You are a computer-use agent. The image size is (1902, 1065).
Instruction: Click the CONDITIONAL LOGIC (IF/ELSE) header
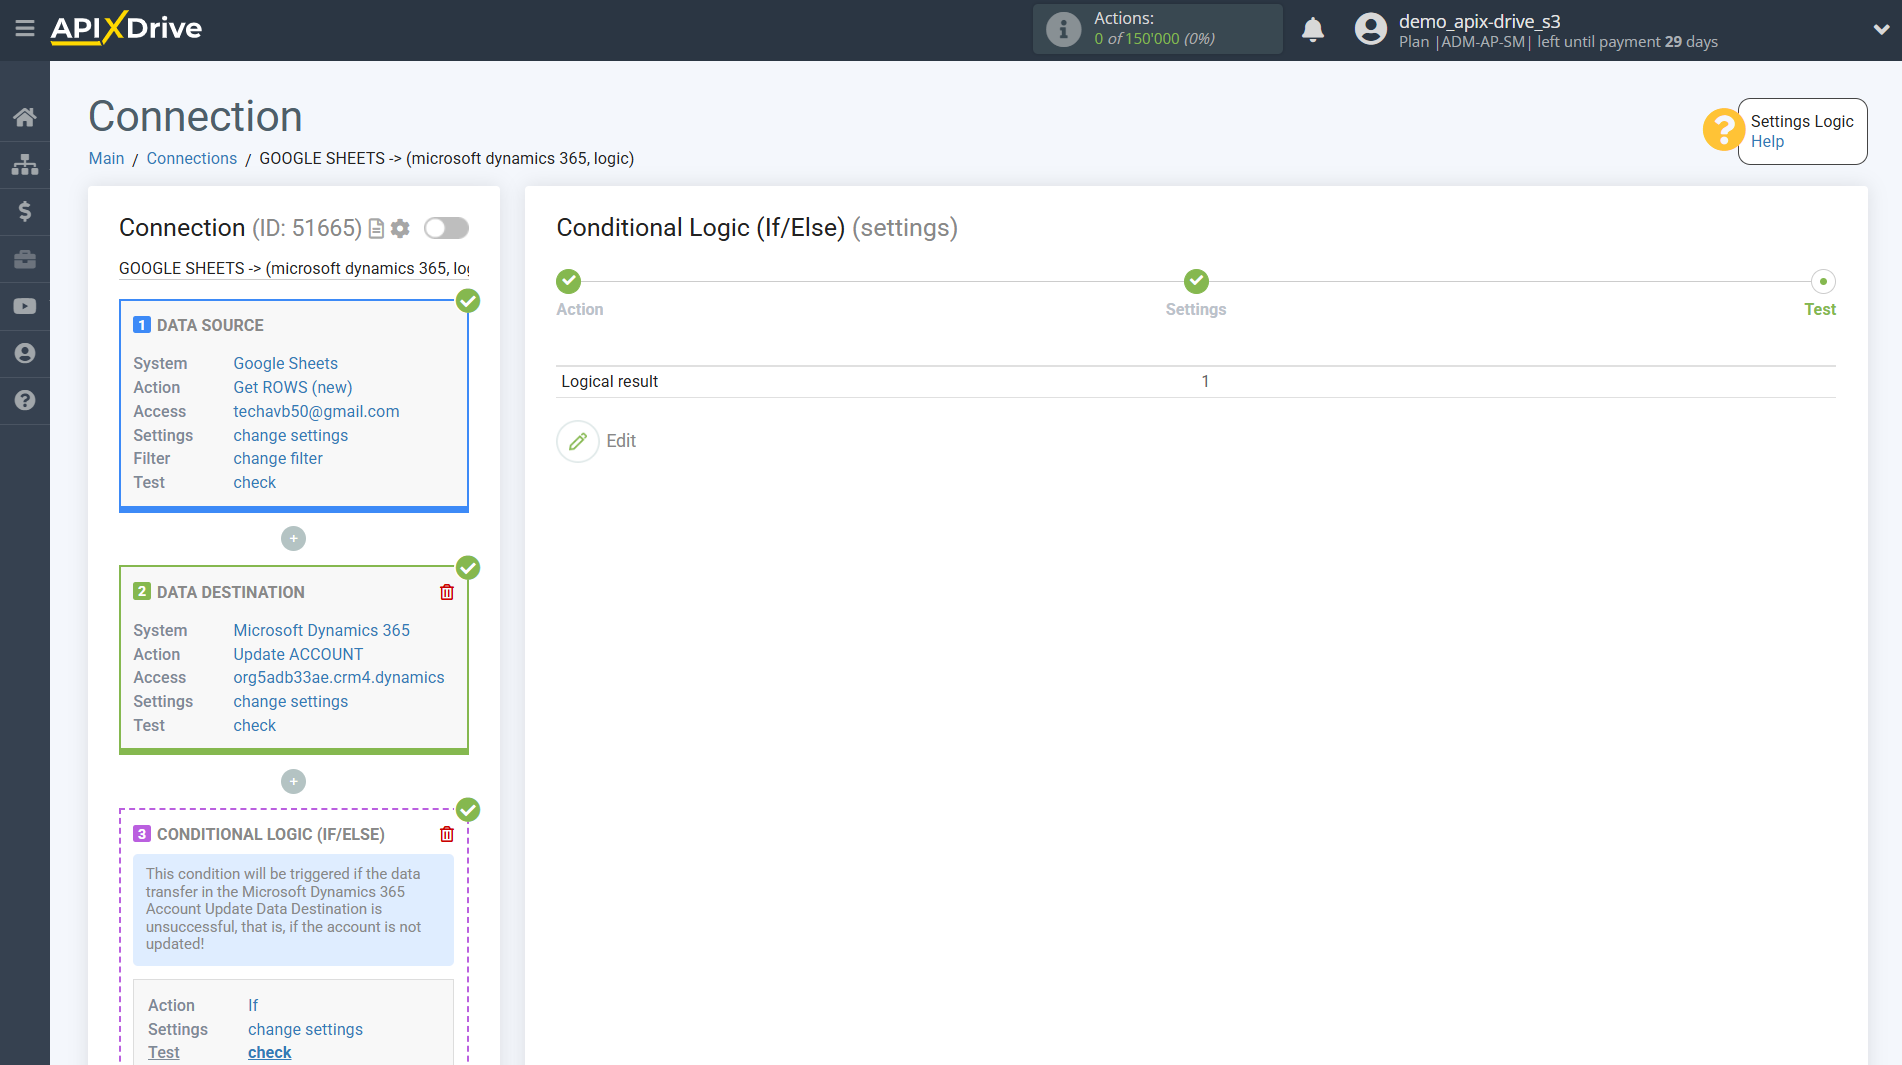coord(271,835)
